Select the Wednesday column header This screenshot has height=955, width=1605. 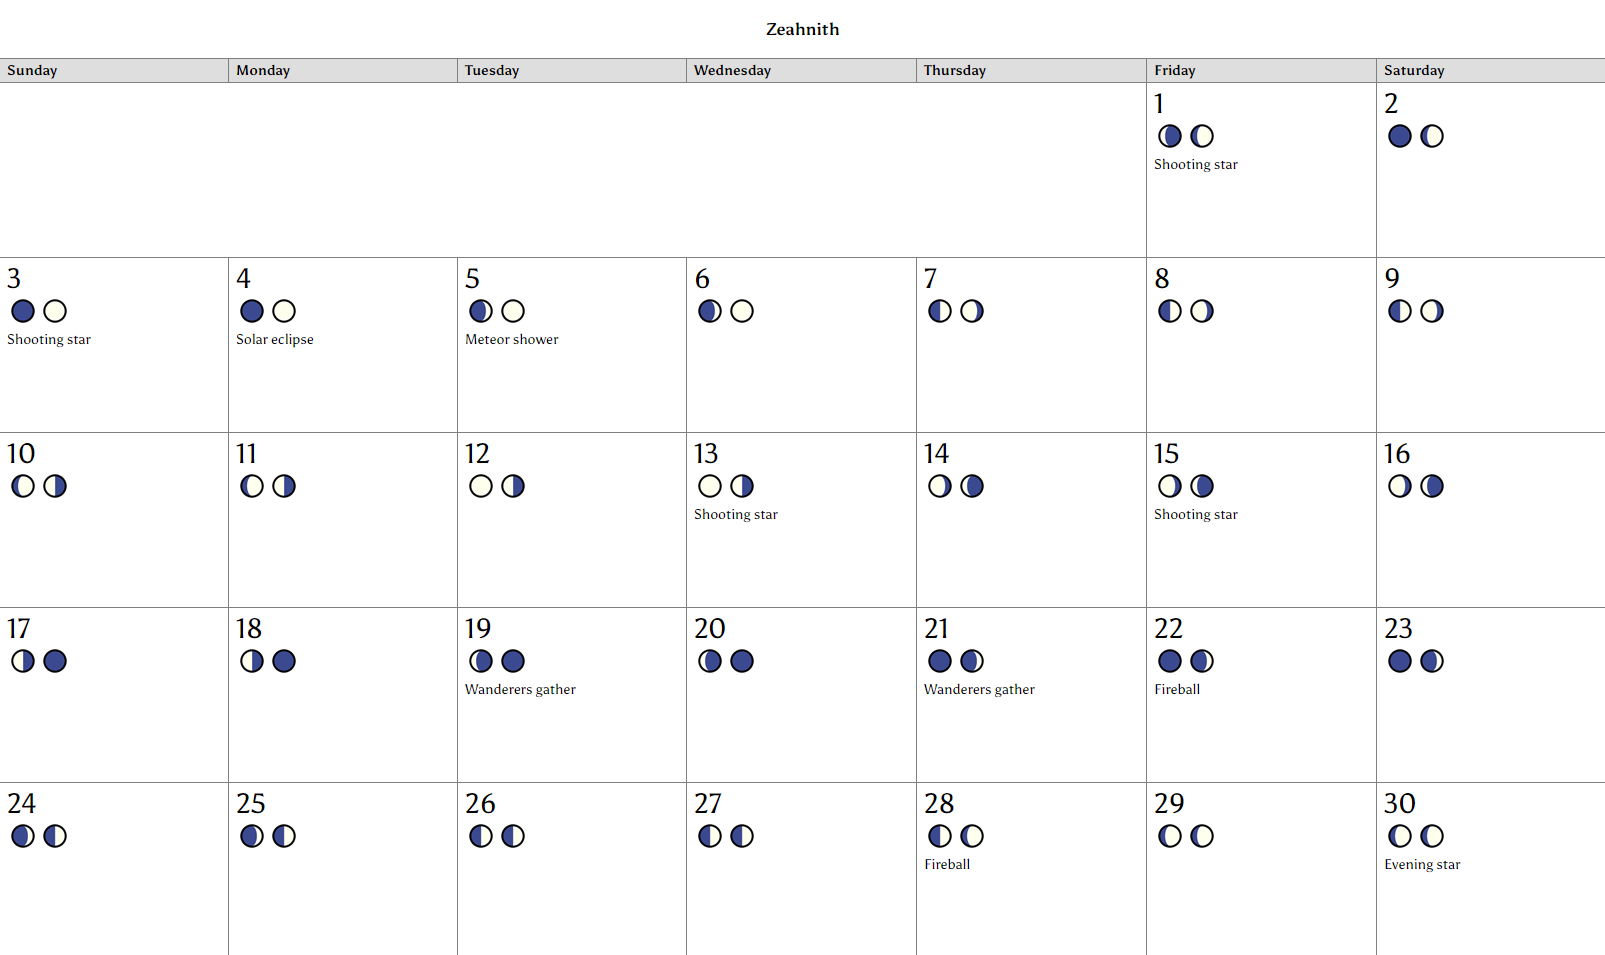pos(802,70)
